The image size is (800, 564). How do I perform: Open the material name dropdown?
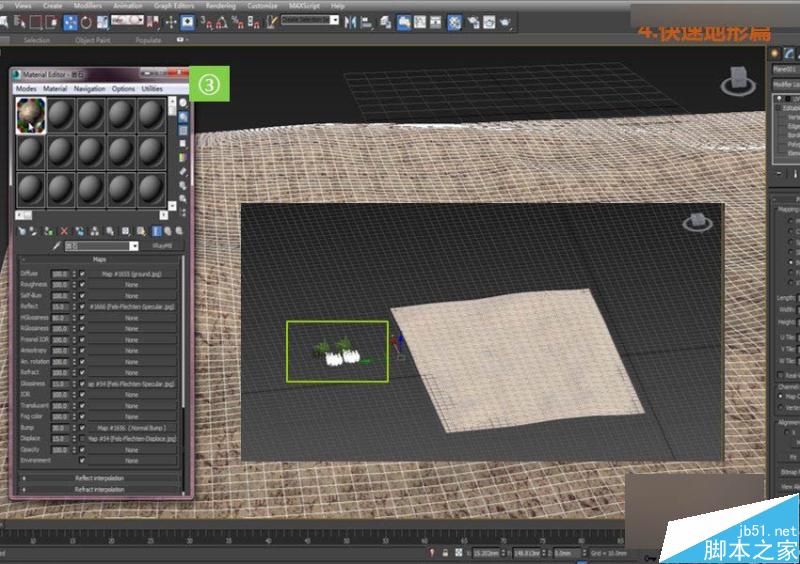(134, 246)
